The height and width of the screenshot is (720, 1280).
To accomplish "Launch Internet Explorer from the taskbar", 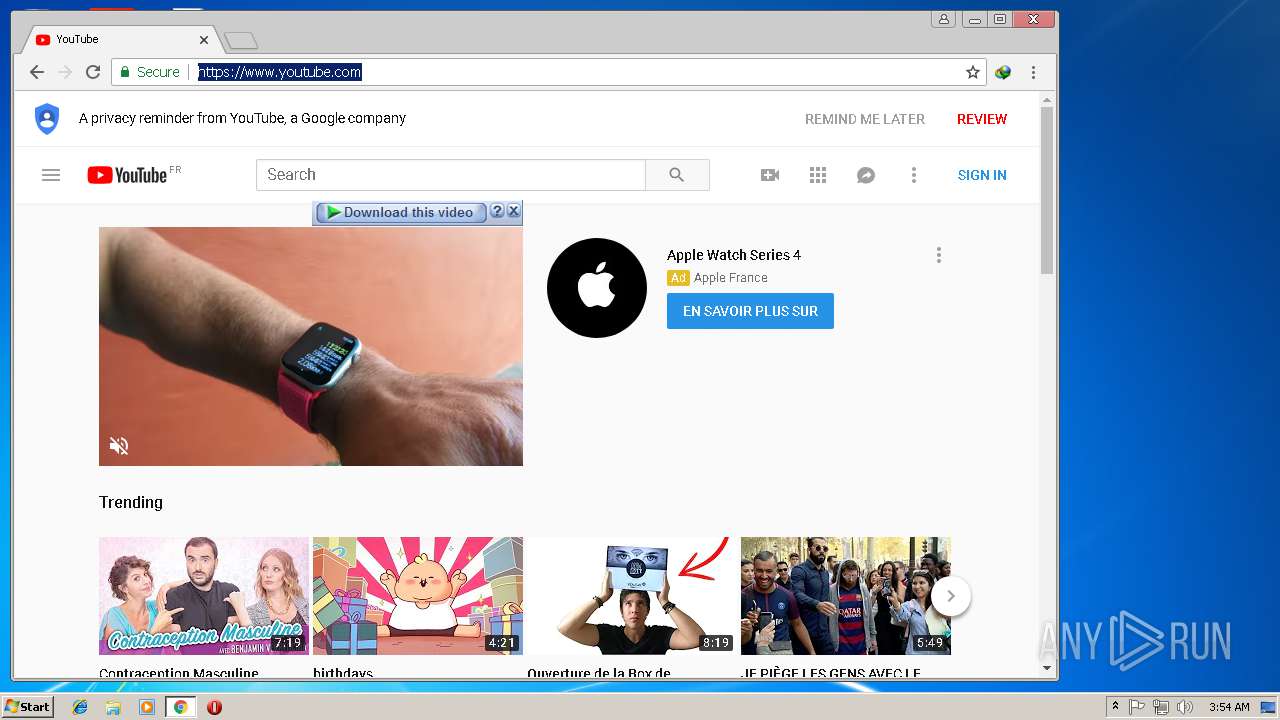I will tap(80, 707).
